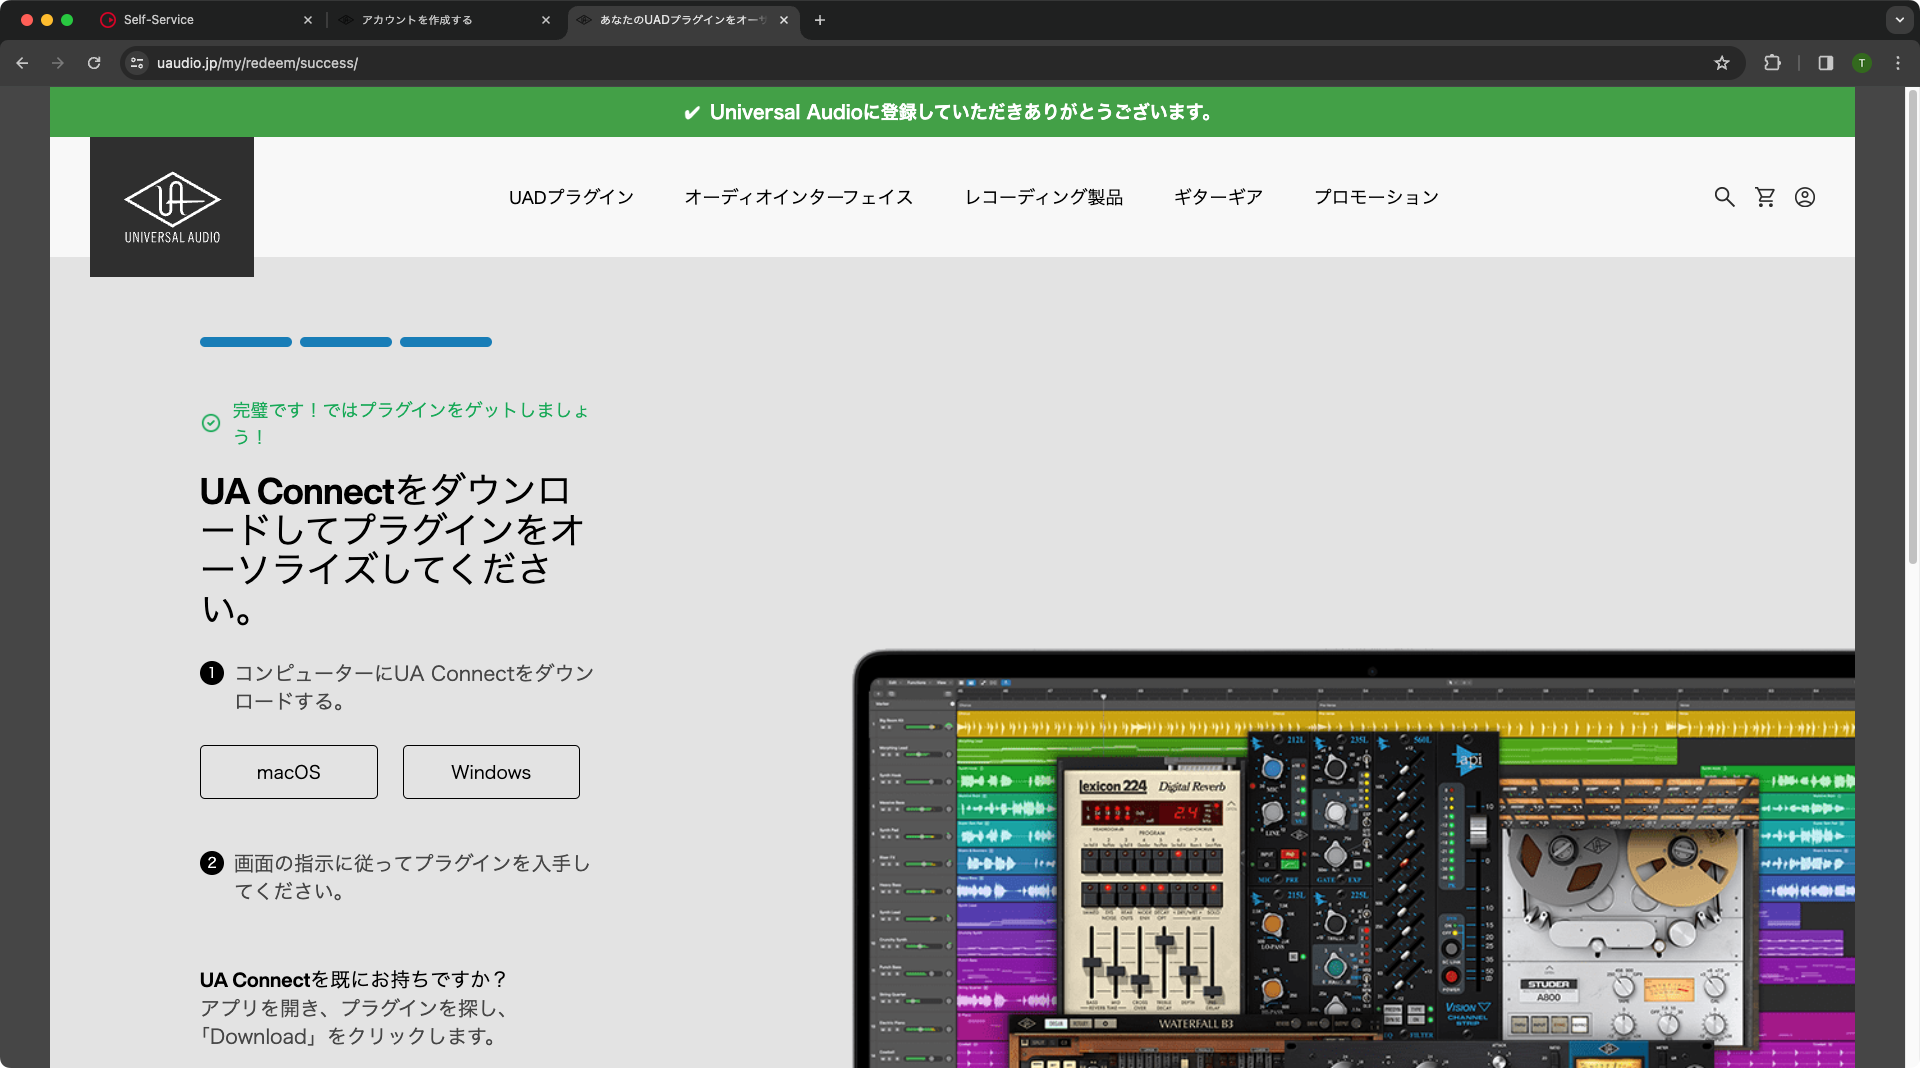
Task: Open the Chrome profile avatar
Action: (1862, 63)
